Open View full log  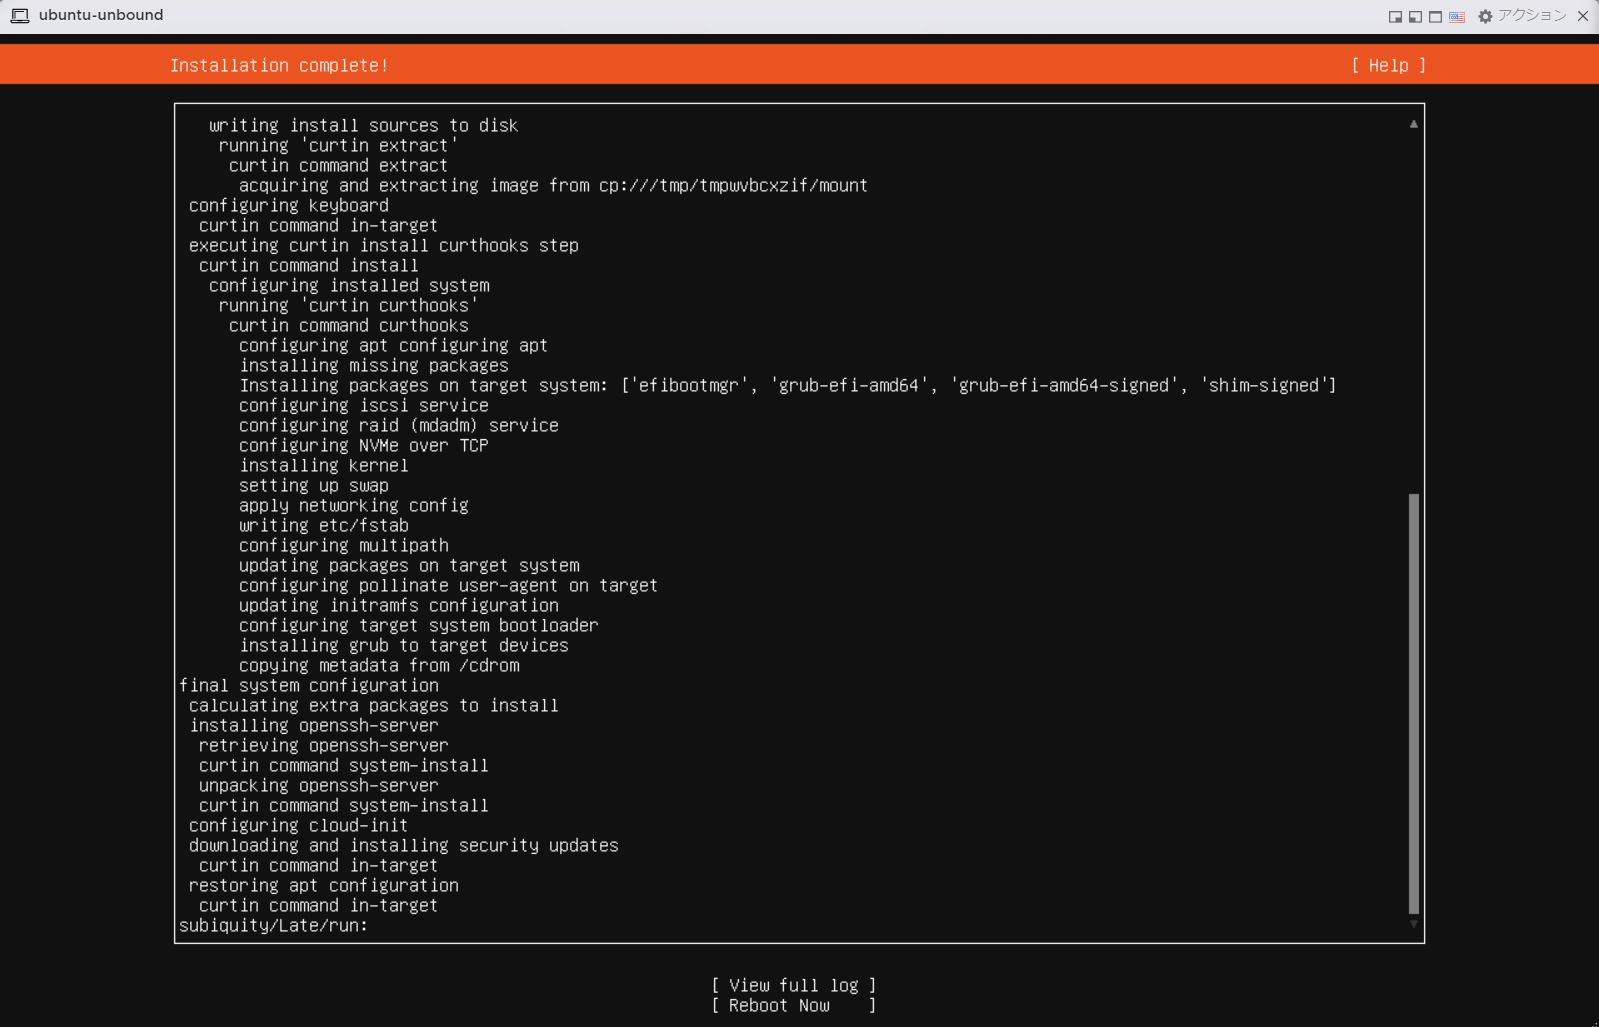pos(793,985)
